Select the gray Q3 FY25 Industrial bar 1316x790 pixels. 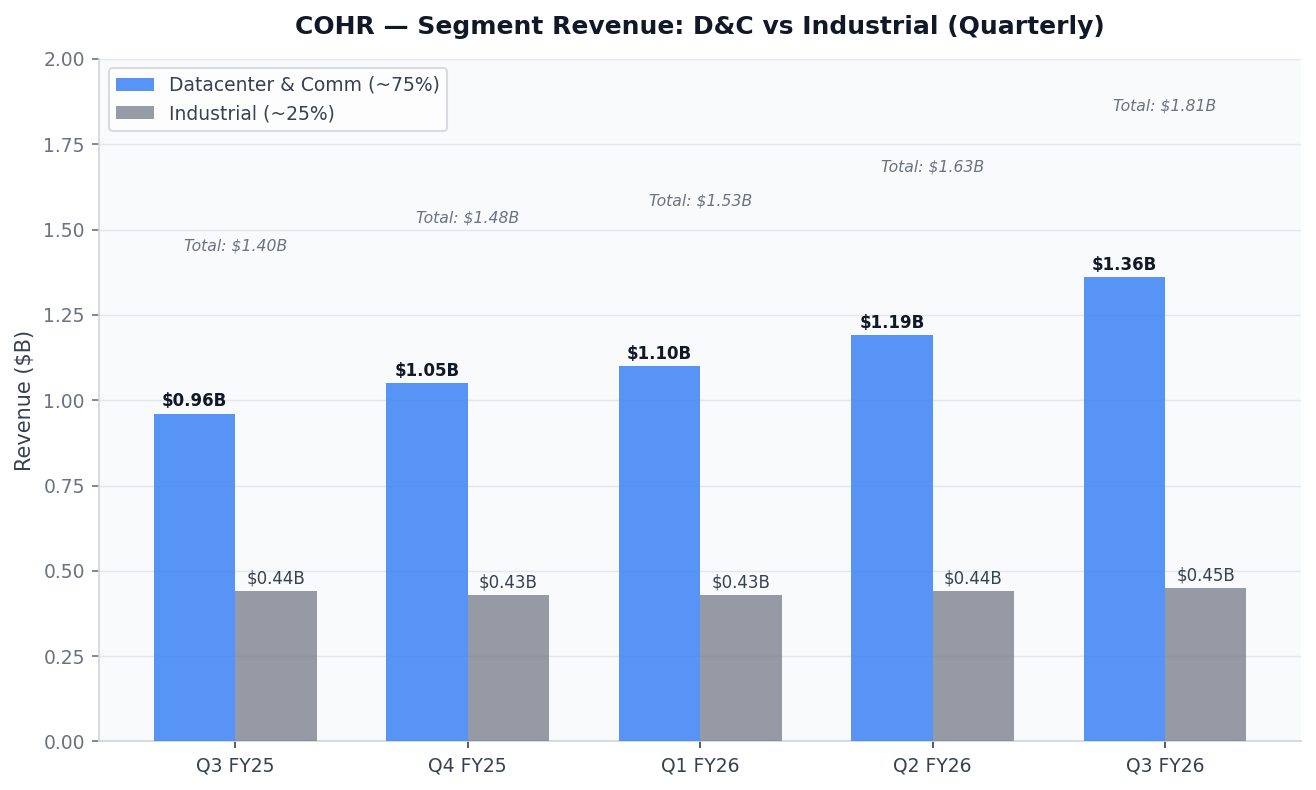tap(276, 666)
